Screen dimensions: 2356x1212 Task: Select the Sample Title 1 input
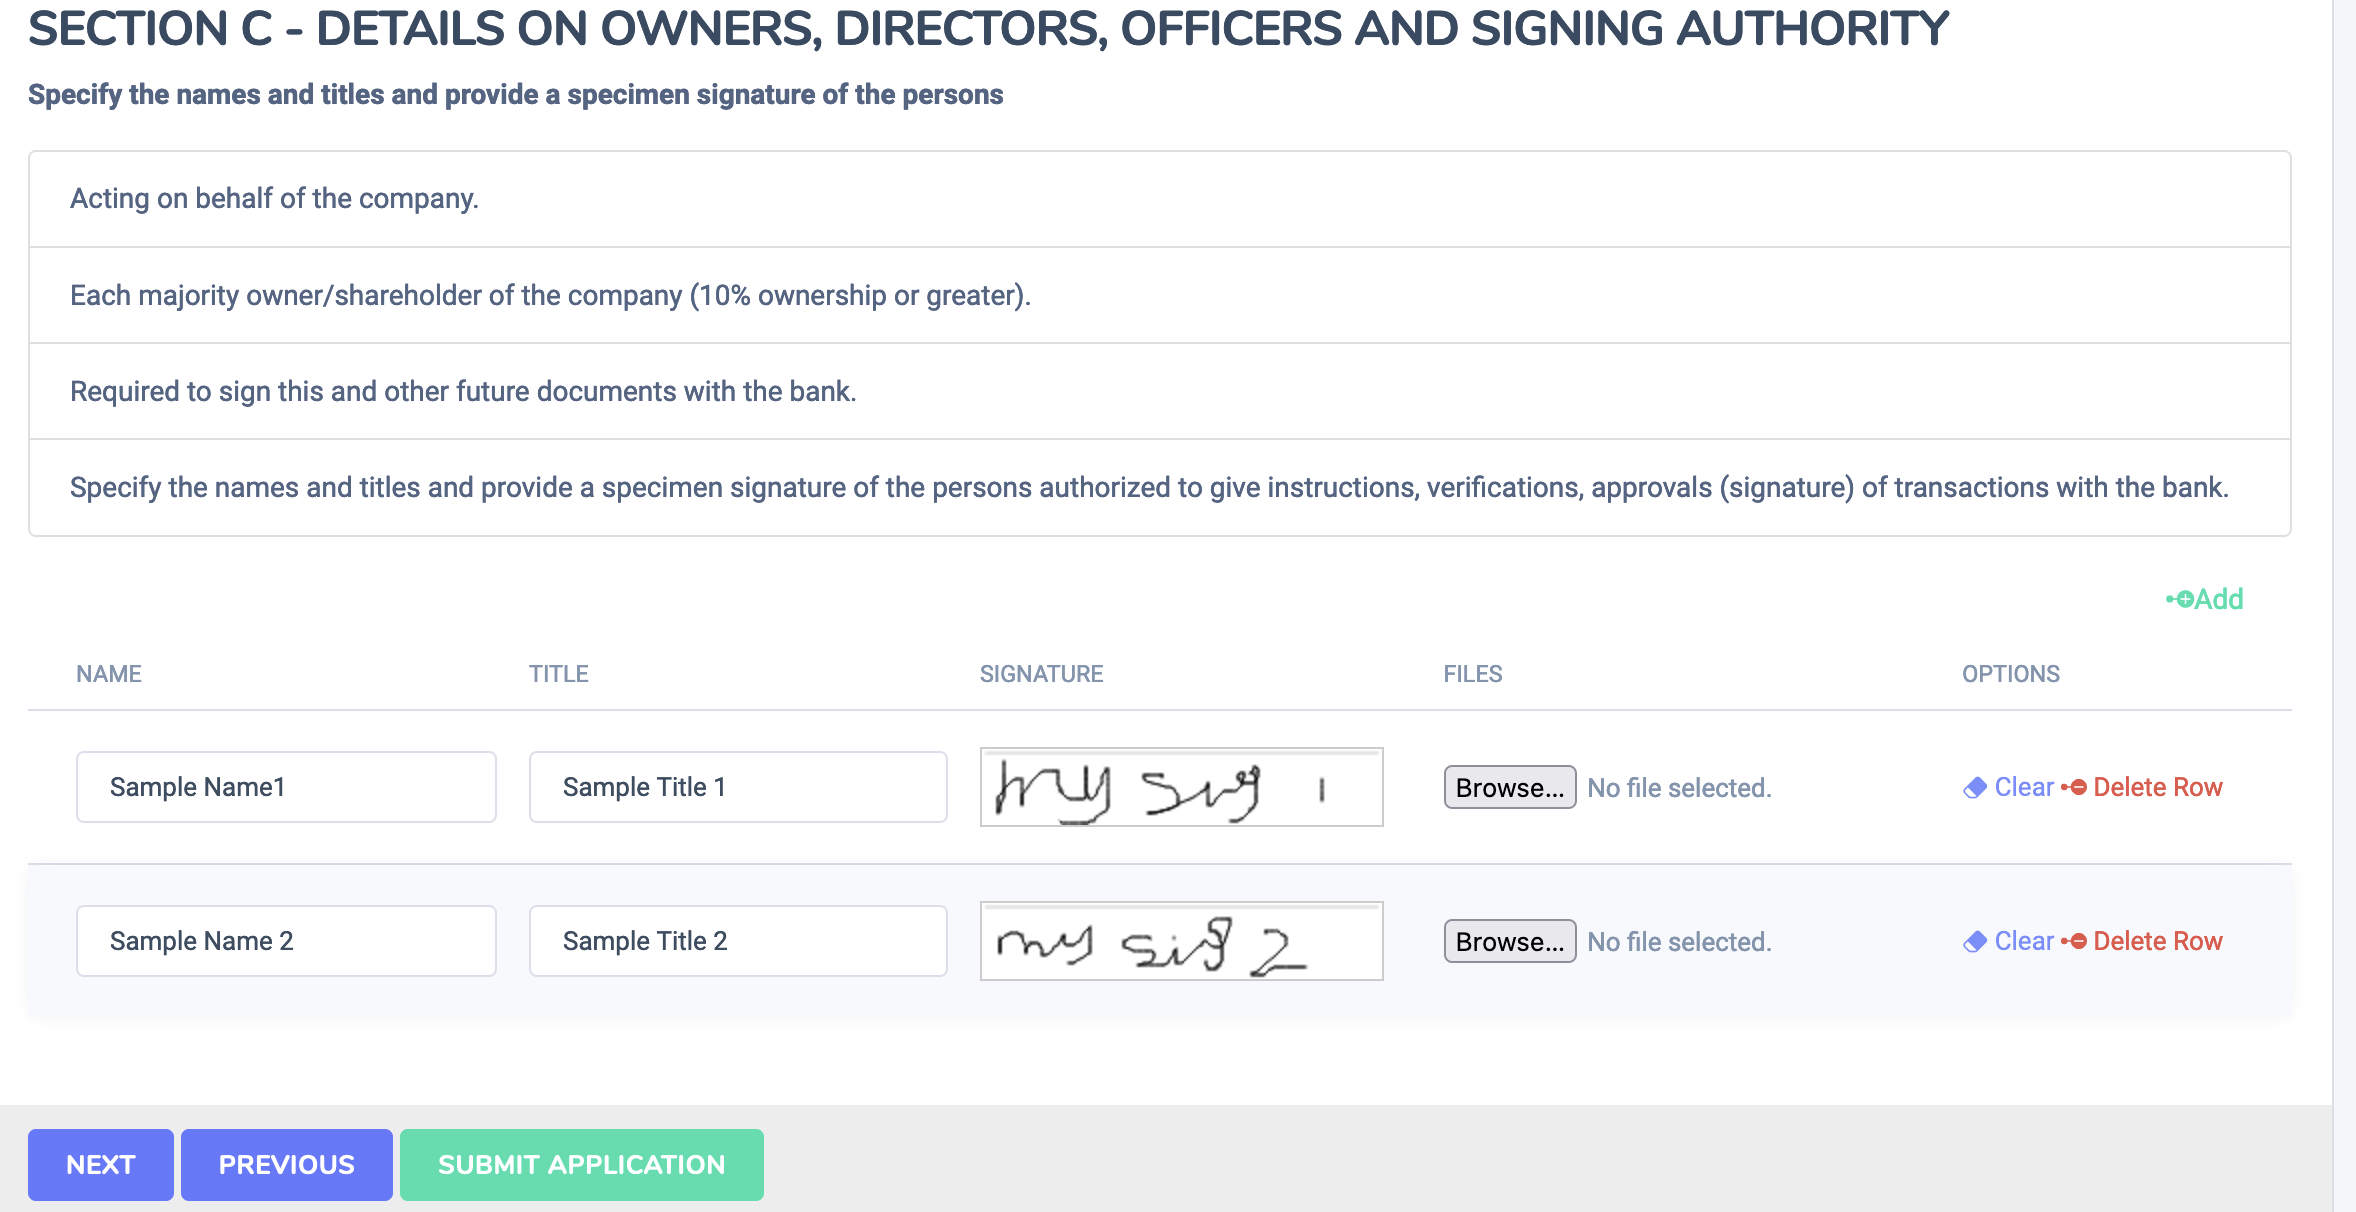(738, 787)
